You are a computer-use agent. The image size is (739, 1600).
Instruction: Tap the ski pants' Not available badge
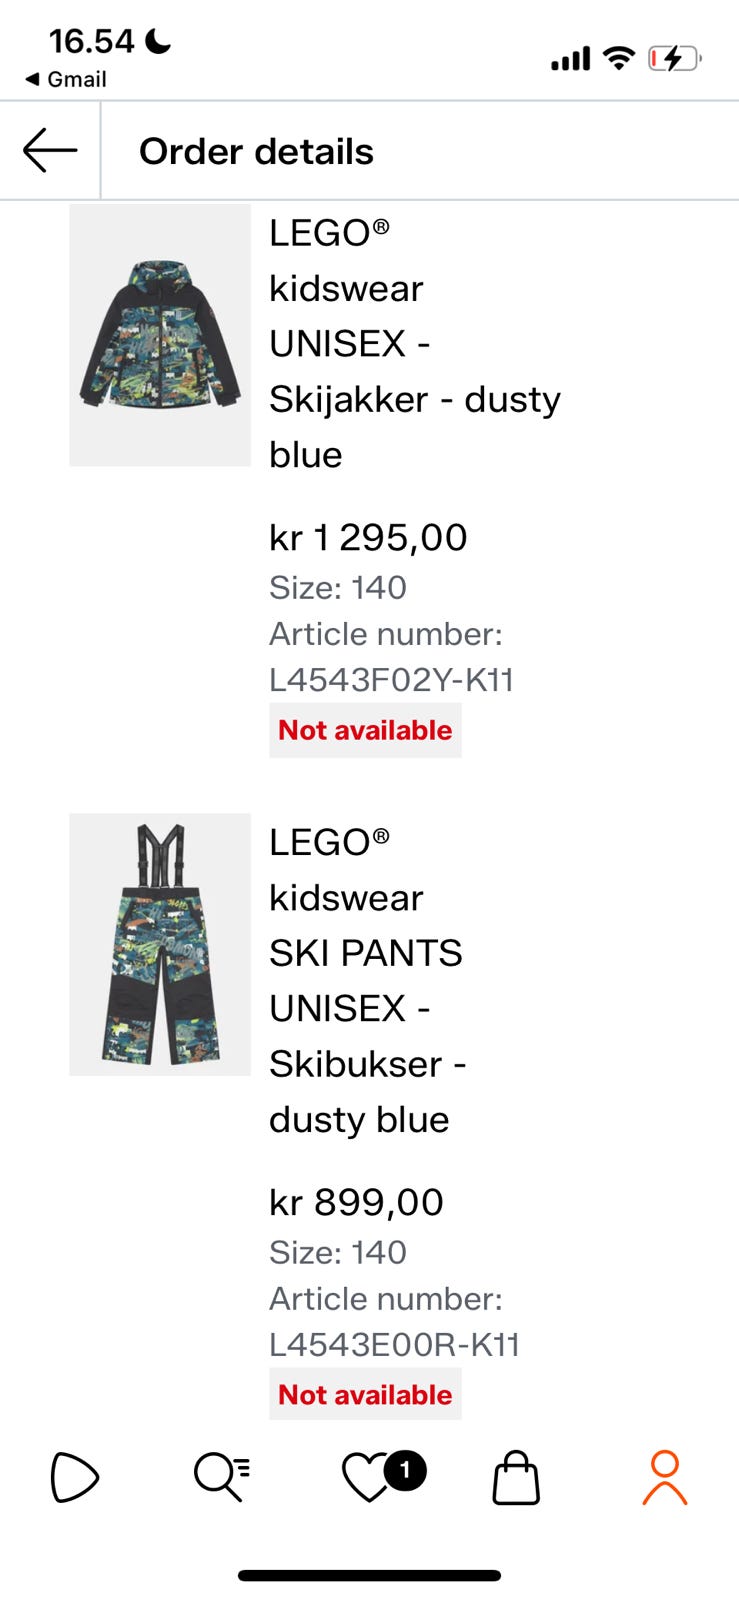pyautogui.click(x=365, y=1394)
